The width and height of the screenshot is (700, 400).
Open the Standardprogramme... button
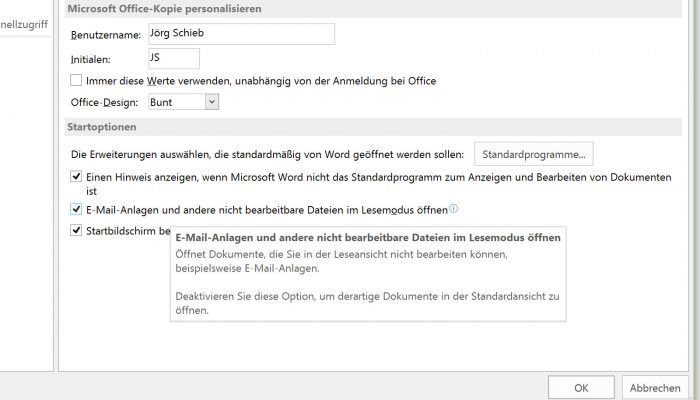coord(533,154)
